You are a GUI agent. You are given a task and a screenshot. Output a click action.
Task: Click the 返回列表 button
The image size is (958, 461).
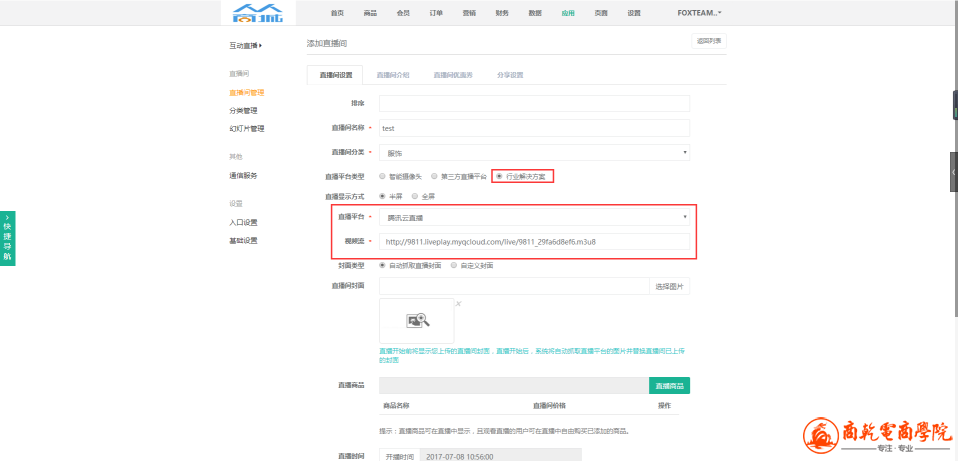point(709,41)
